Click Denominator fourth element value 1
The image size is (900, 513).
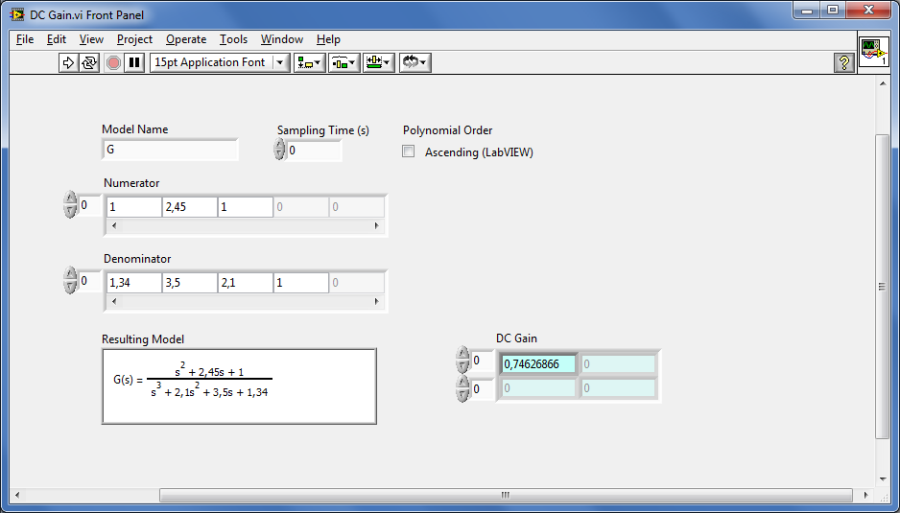301,283
